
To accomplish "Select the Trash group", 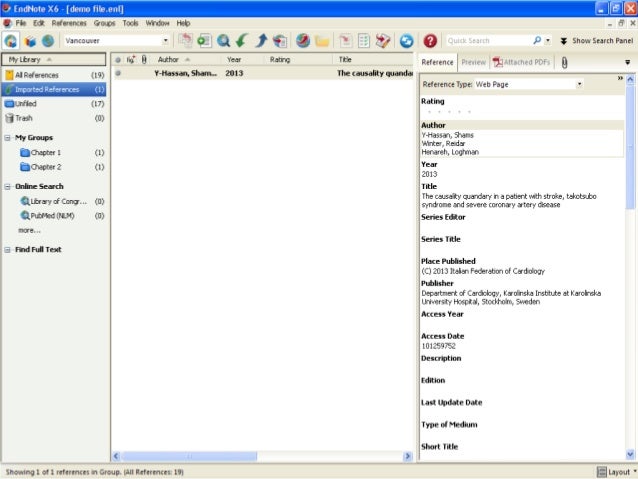I will [54, 118].
